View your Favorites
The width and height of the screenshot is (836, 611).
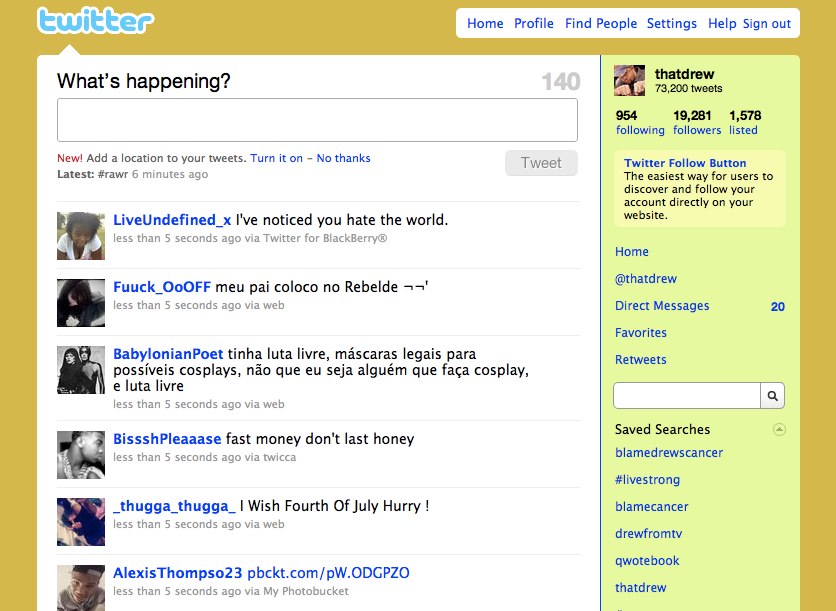pos(640,332)
